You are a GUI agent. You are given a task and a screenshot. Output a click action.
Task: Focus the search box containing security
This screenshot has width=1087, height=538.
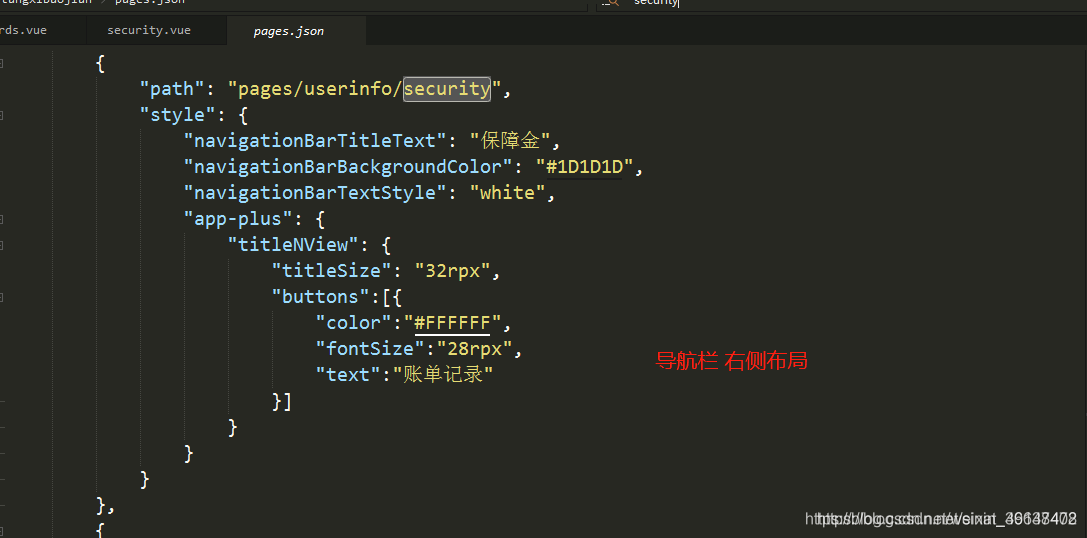point(840,3)
